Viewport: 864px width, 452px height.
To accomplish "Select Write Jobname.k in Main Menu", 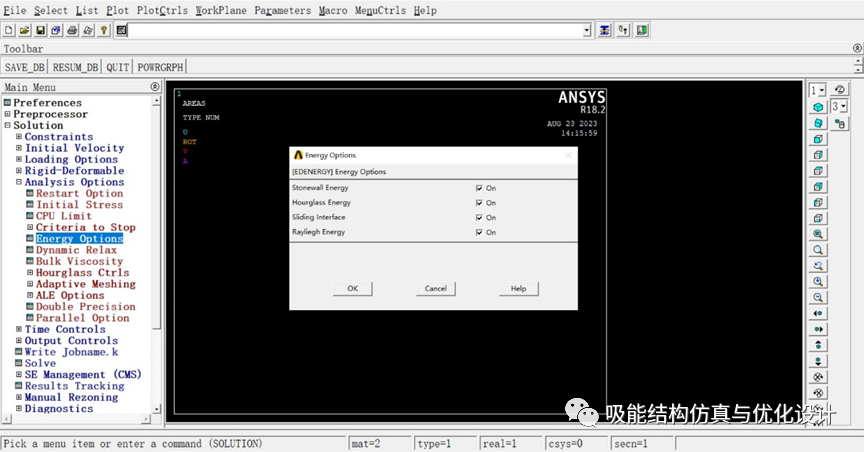I will [x=71, y=352].
